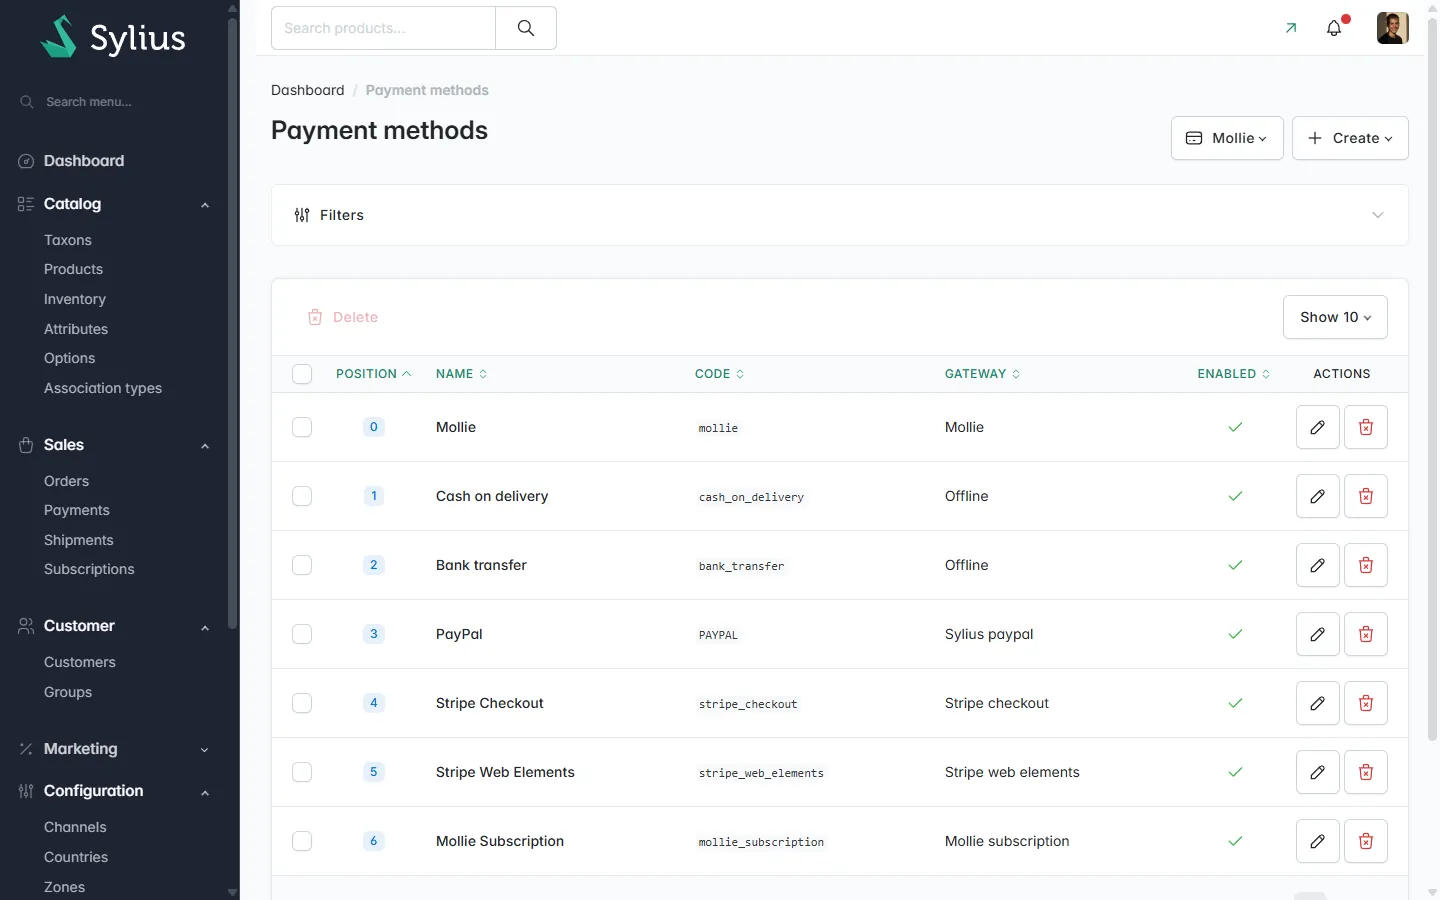The image size is (1440, 900).
Task: Collapse the Configuration menu section
Action: [x=205, y=792]
